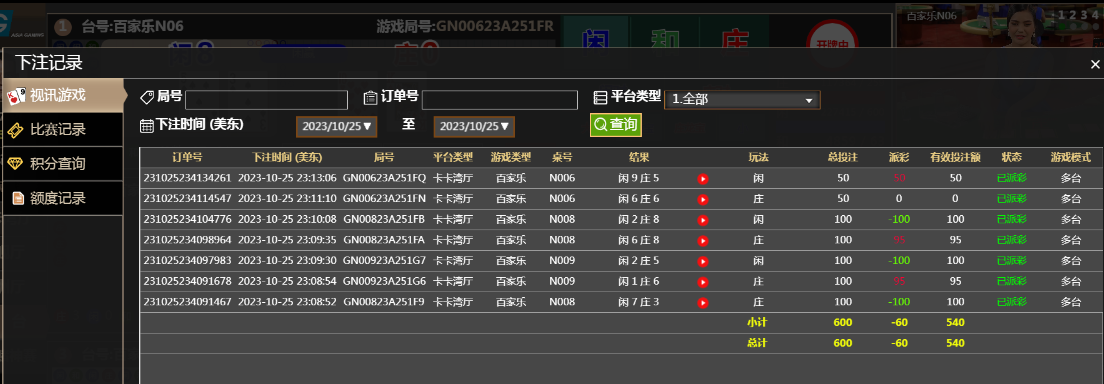Screen dimensions: 1104x384
Task: Click result text 闲 9 庄 5
Action: tap(639, 178)
